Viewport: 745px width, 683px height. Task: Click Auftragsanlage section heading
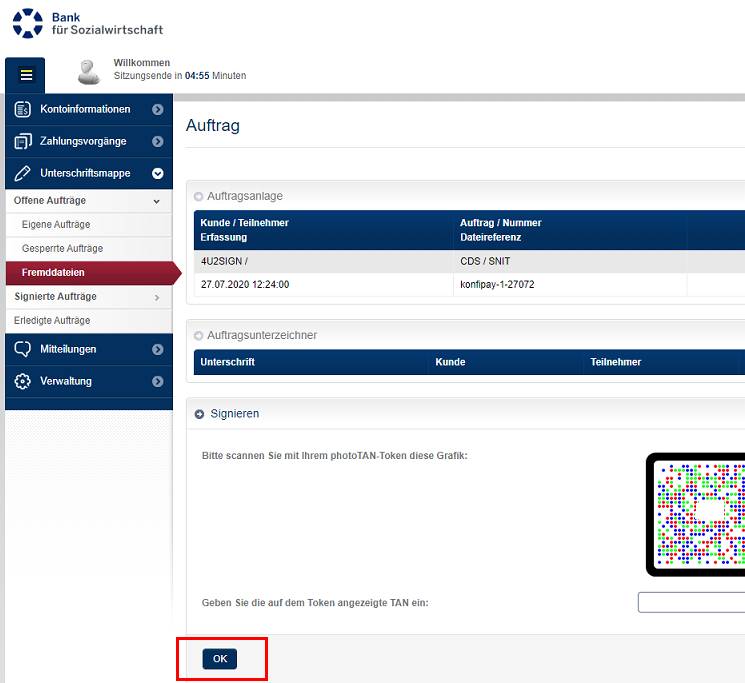coord(245,196)
